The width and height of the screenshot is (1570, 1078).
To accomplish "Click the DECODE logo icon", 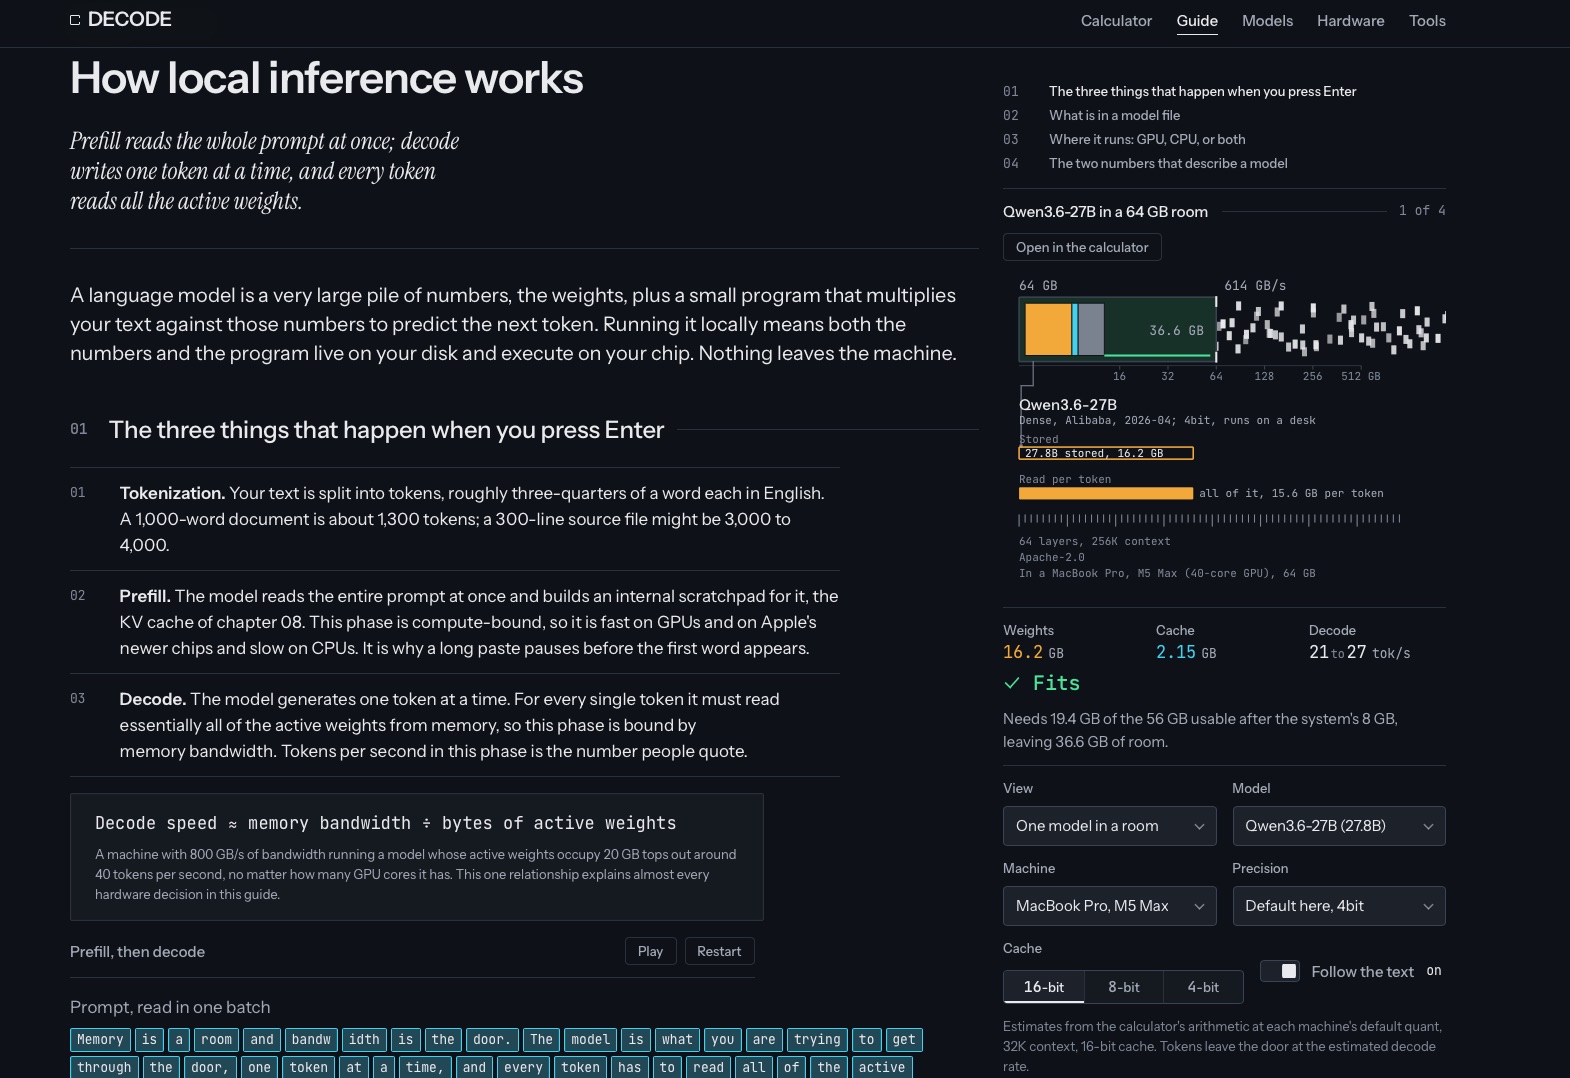I will point(75,20).
